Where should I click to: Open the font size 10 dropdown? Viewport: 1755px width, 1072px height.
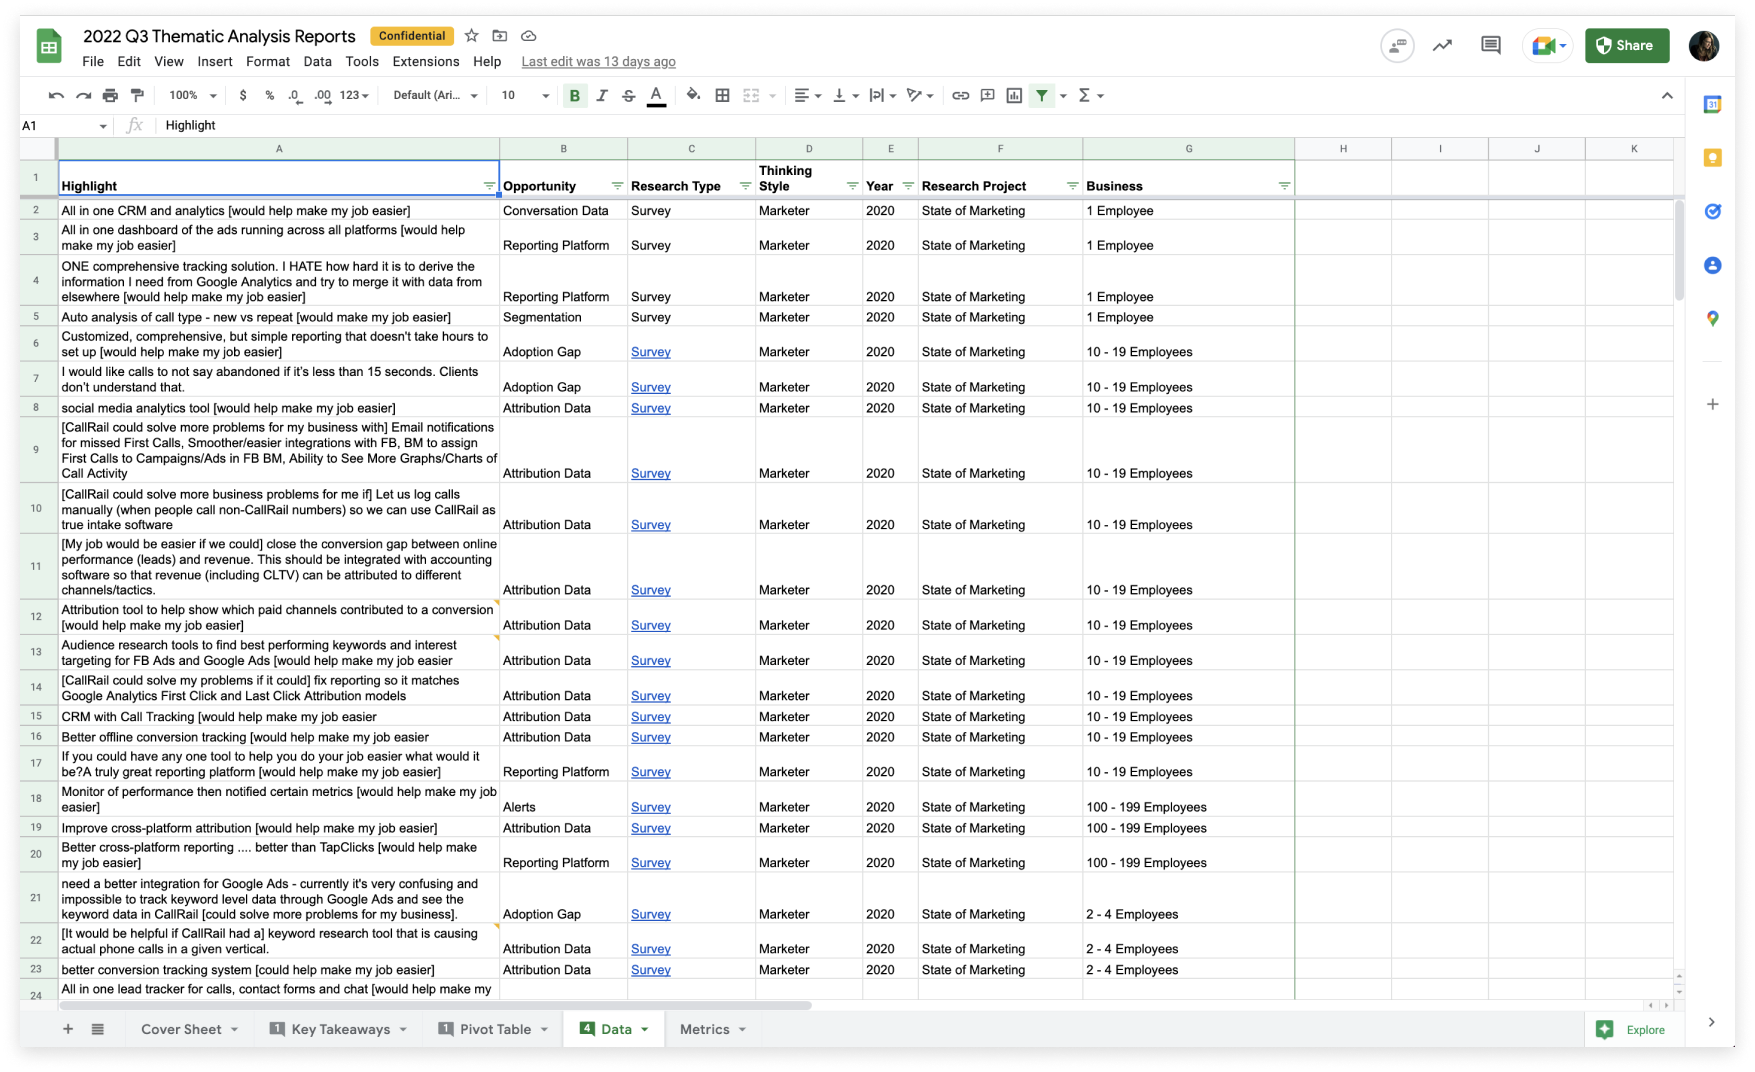525,96
